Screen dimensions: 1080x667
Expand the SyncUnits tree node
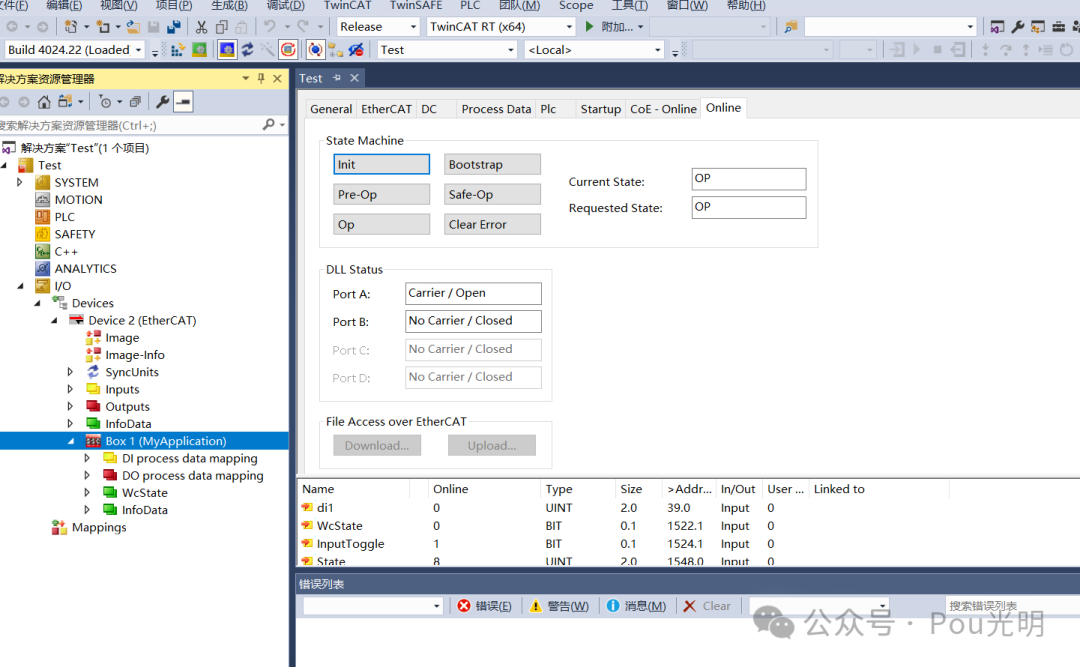pos(70,372)
